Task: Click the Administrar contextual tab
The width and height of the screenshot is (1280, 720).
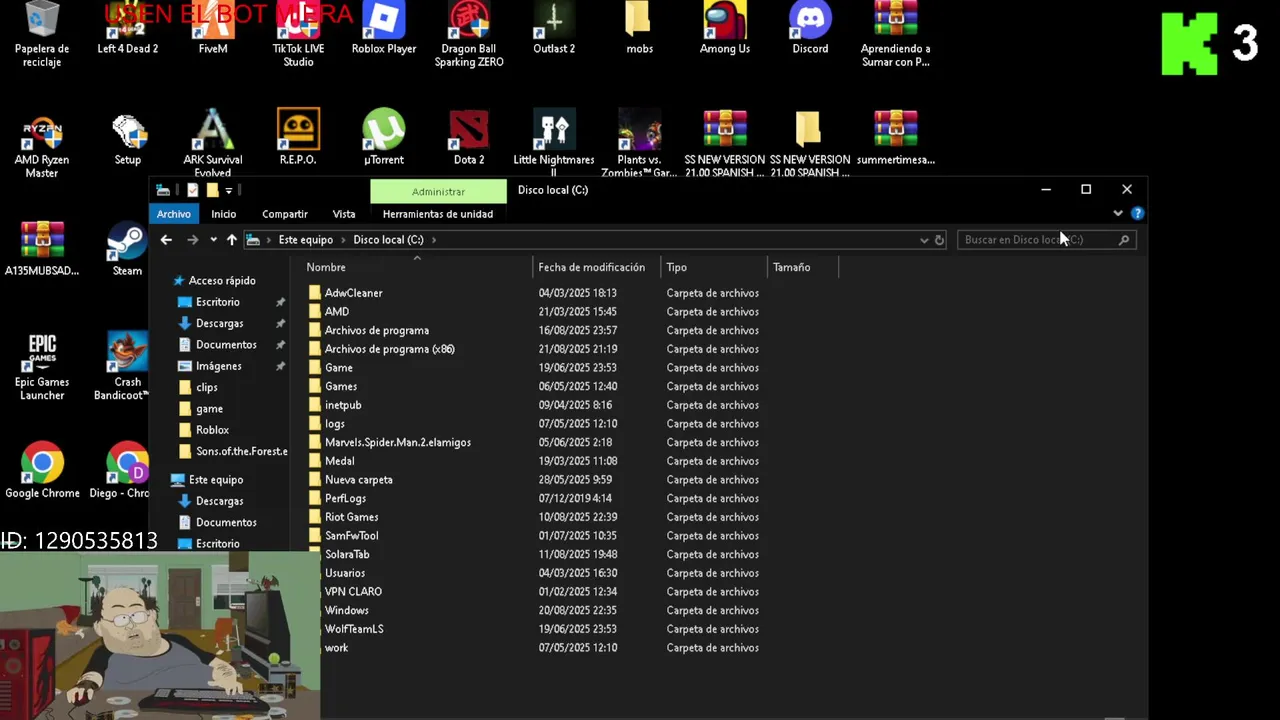Action: 438,191
